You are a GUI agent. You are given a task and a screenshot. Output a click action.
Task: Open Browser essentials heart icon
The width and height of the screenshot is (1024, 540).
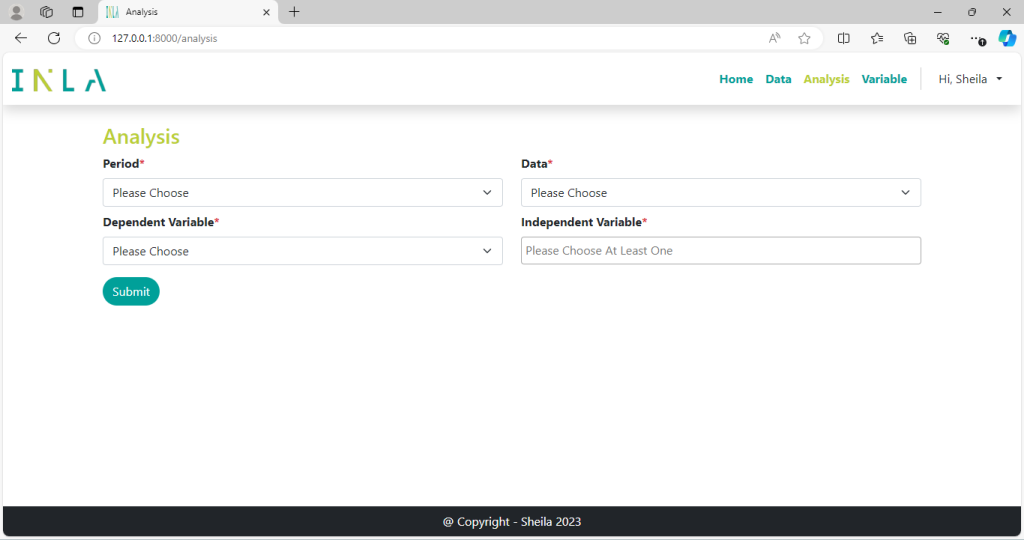(943, 39)
